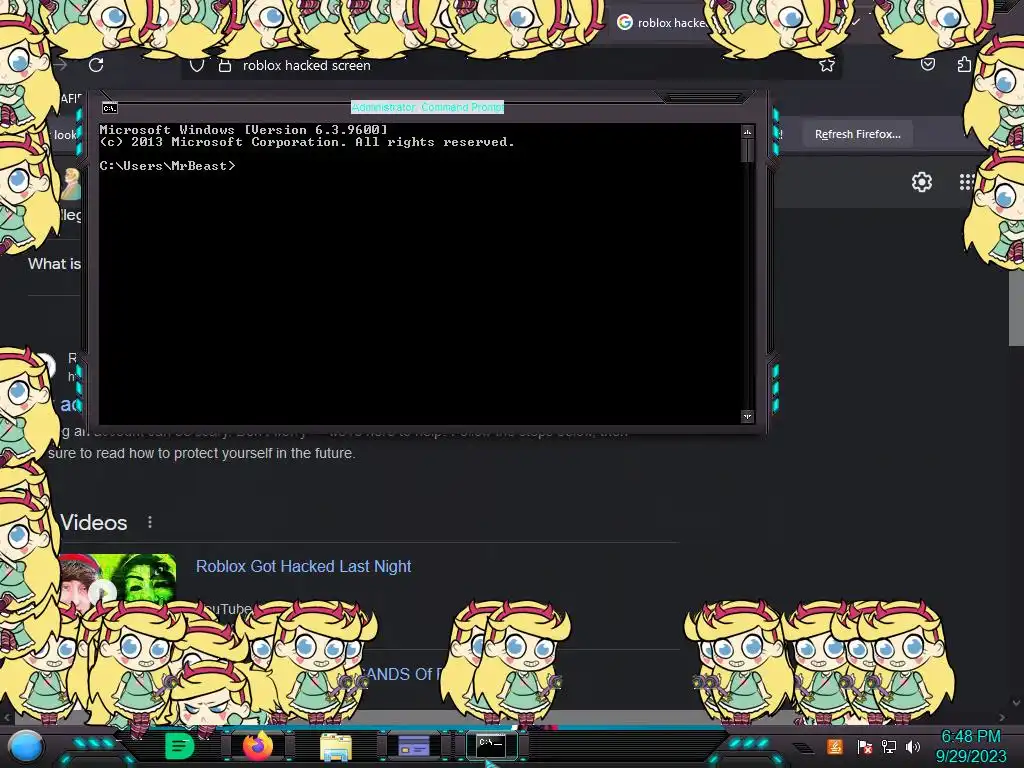Screen dimensions: 1024x768
Task: Select the Command Prompt taskbar button
Action: (491, 745)
